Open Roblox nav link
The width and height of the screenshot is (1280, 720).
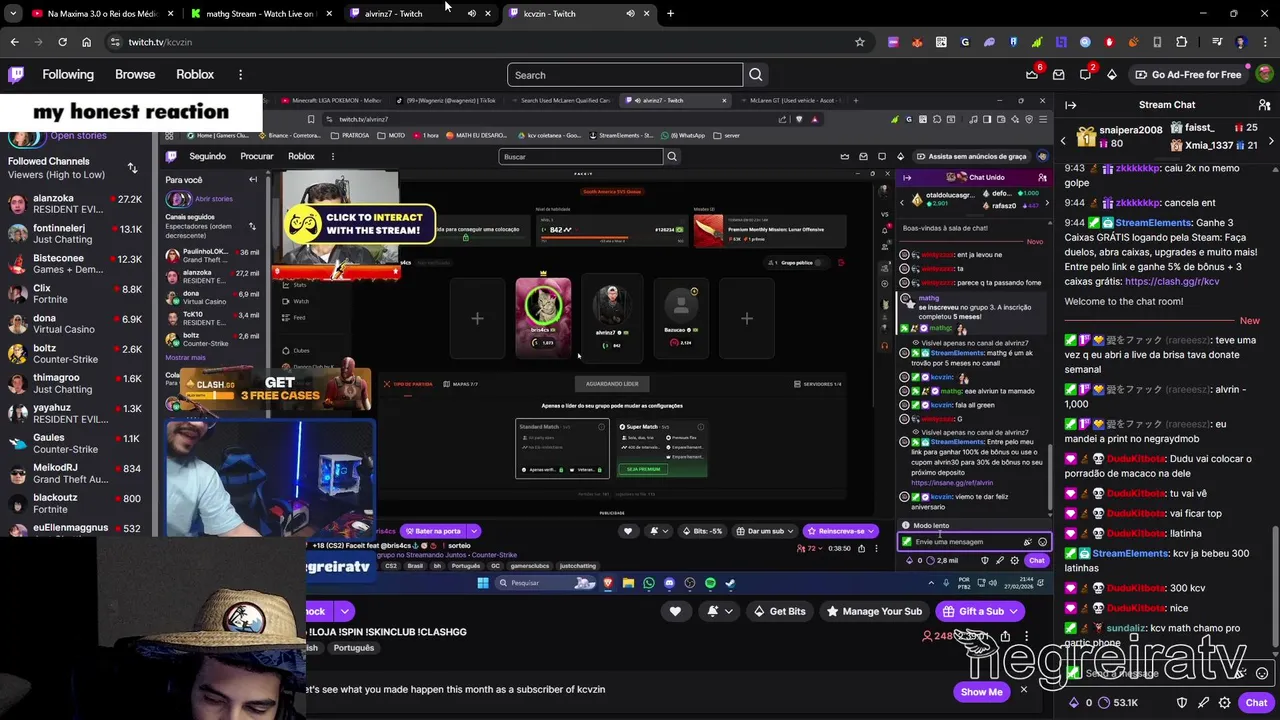pyautogui.click(x=195, y=75)
